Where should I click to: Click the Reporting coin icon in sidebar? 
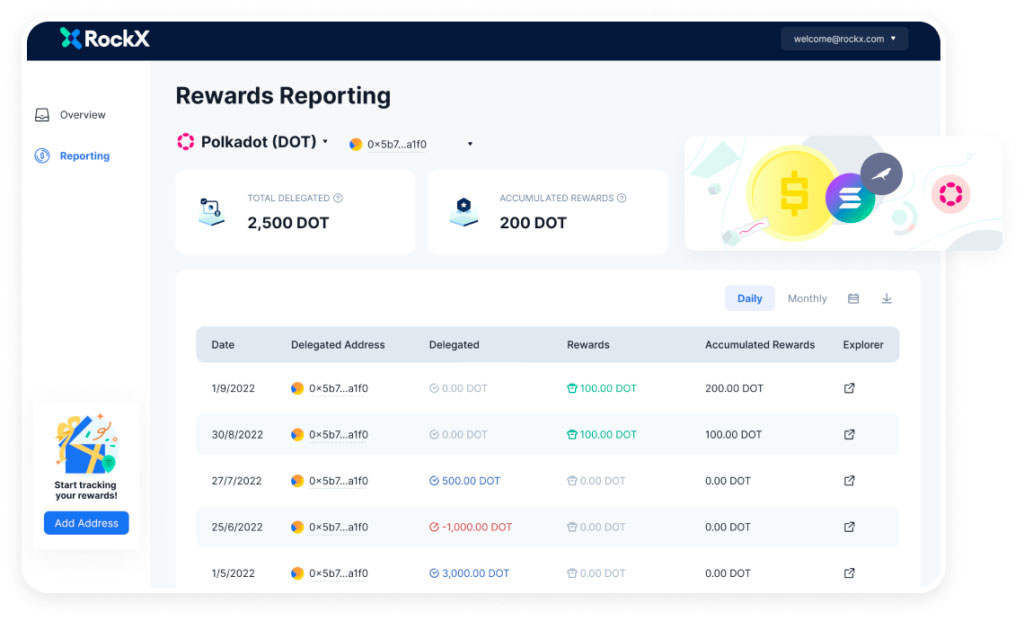(x=42, y=156)
